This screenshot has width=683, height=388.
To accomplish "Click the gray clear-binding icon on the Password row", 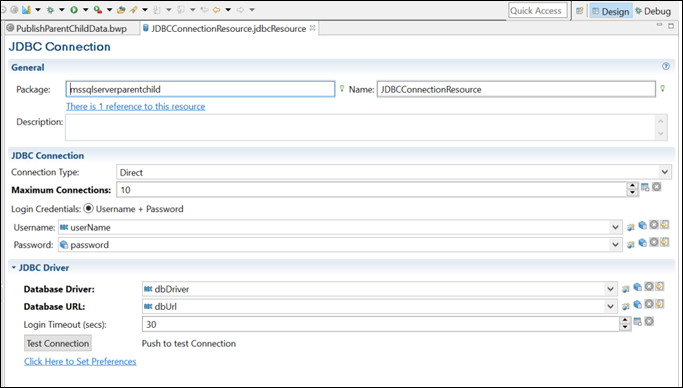I will (x=653, y=242).
